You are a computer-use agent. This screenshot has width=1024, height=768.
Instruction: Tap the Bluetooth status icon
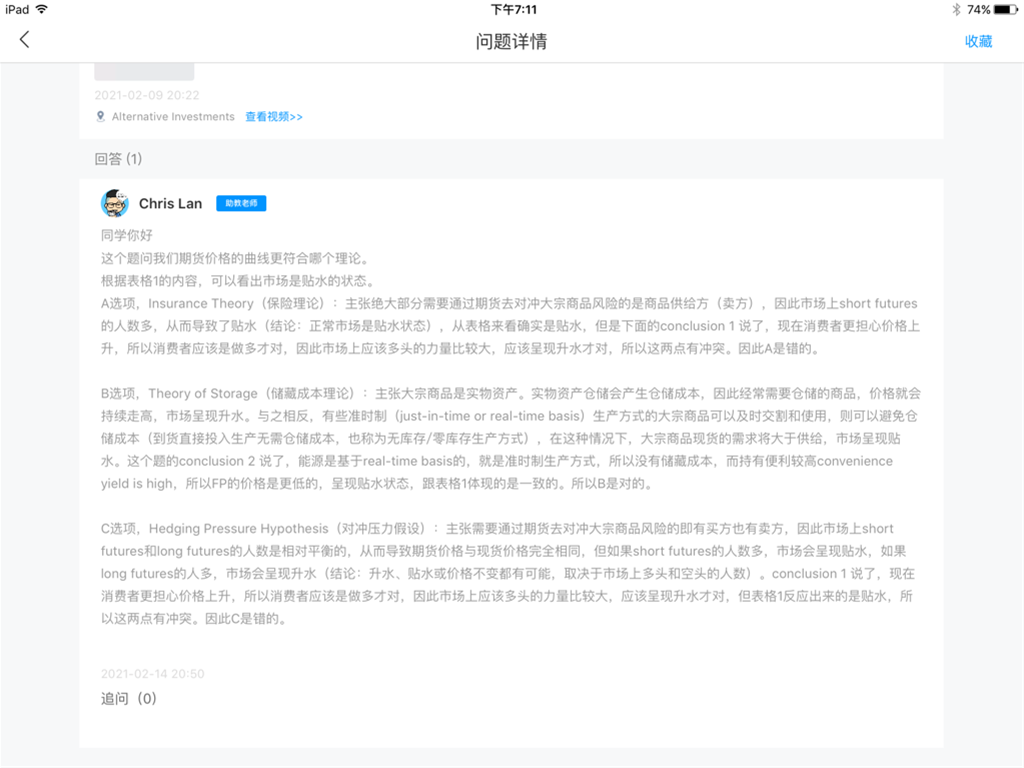pyautogui.click(x=956, y=10)
